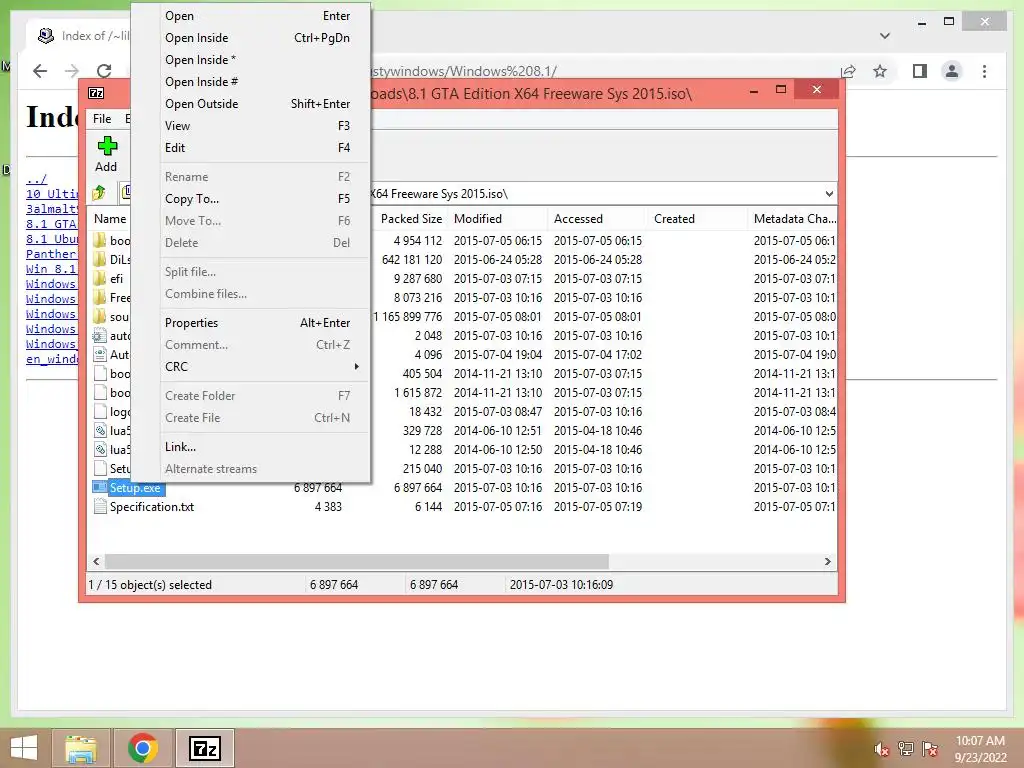Sort by the Accessed column header
The image size is (1024, 768).
click(x=578, y=219)
